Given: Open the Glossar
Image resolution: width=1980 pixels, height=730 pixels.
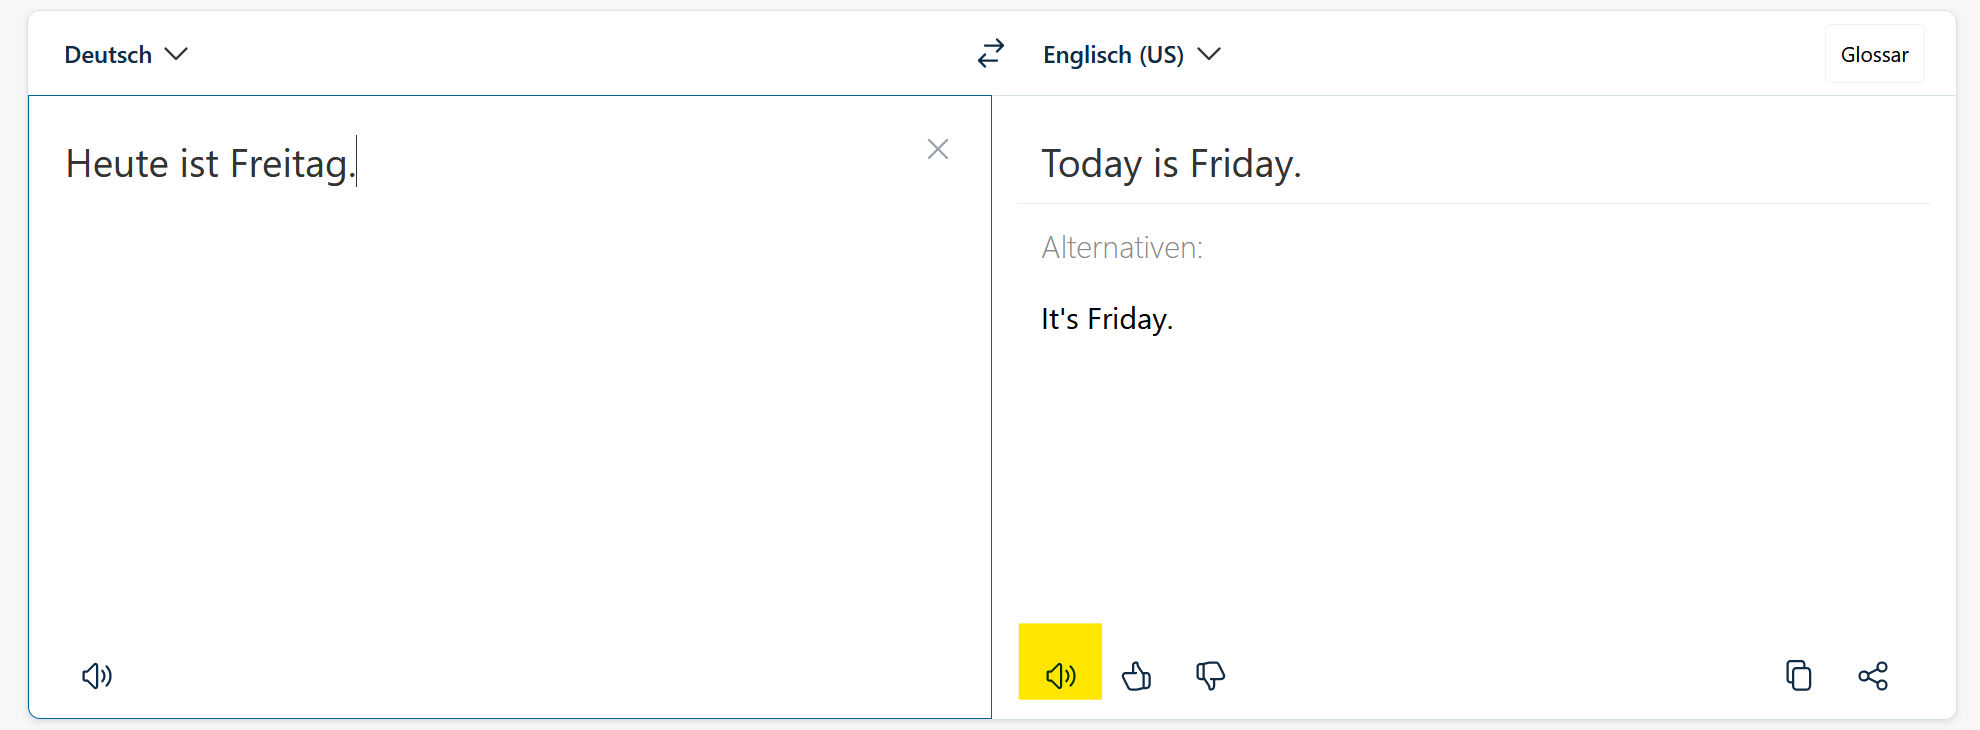Looking at the screenshot, I should click(1874, 55).
